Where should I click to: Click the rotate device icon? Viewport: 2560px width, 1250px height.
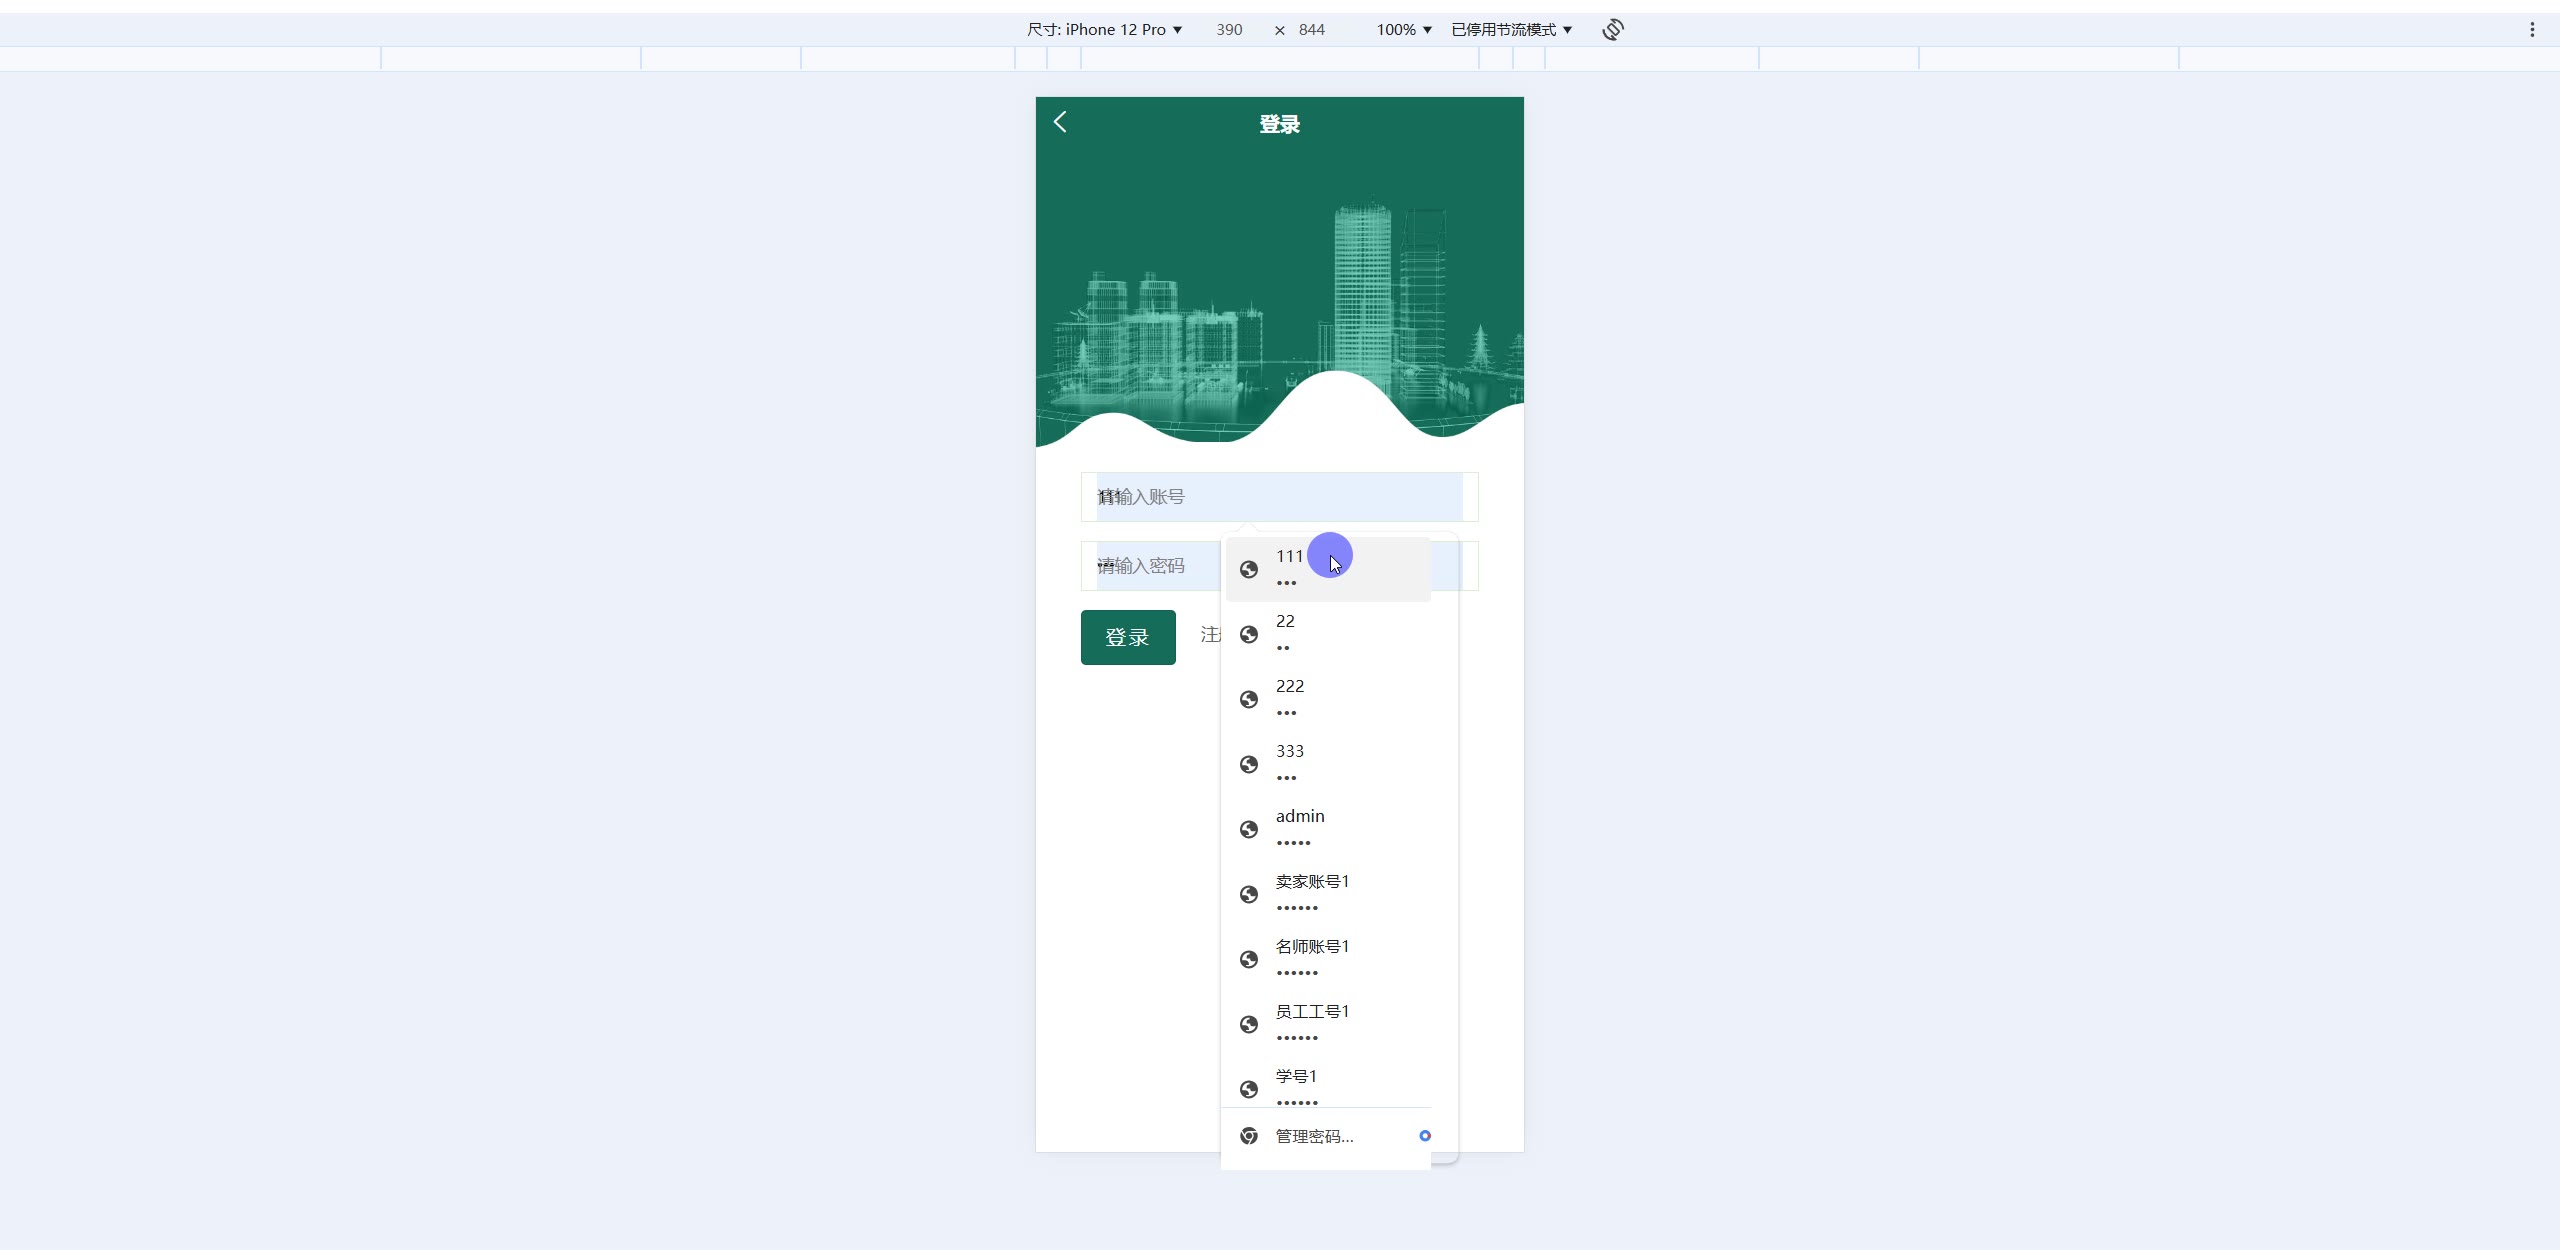pyautogui.click(x=1612, y=30)
